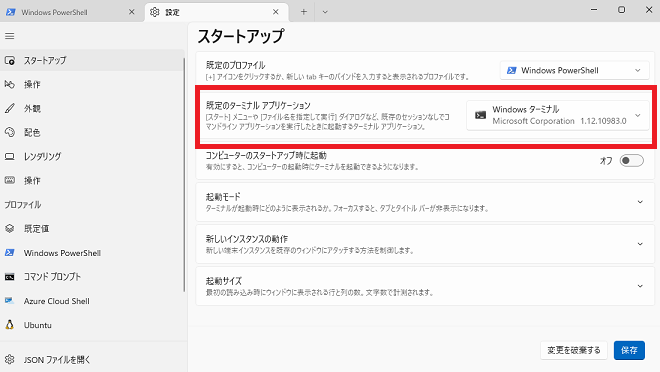Open the 既定のプロファイル dropdown
The height and width of the screenshot is (372, 660).
click(575, 70)
